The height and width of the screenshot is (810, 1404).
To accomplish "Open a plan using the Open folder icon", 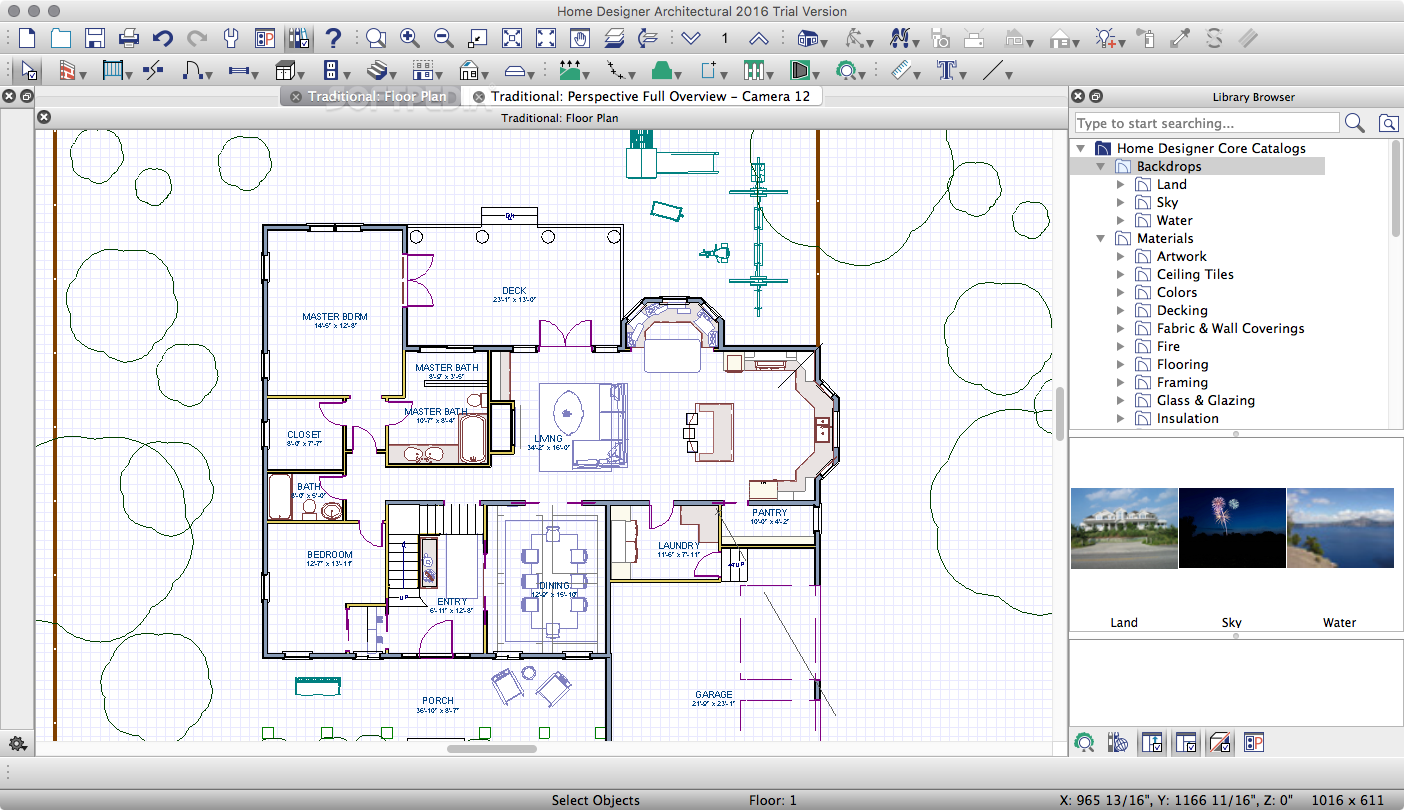I will point(61,39).
